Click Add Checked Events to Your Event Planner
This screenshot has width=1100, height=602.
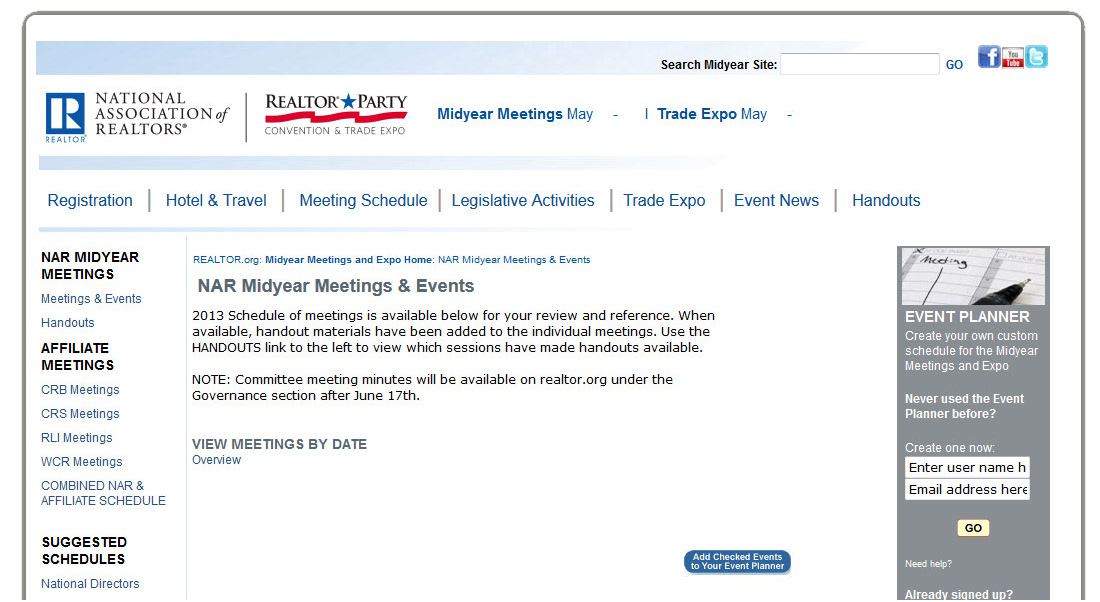tap(737, 562)
